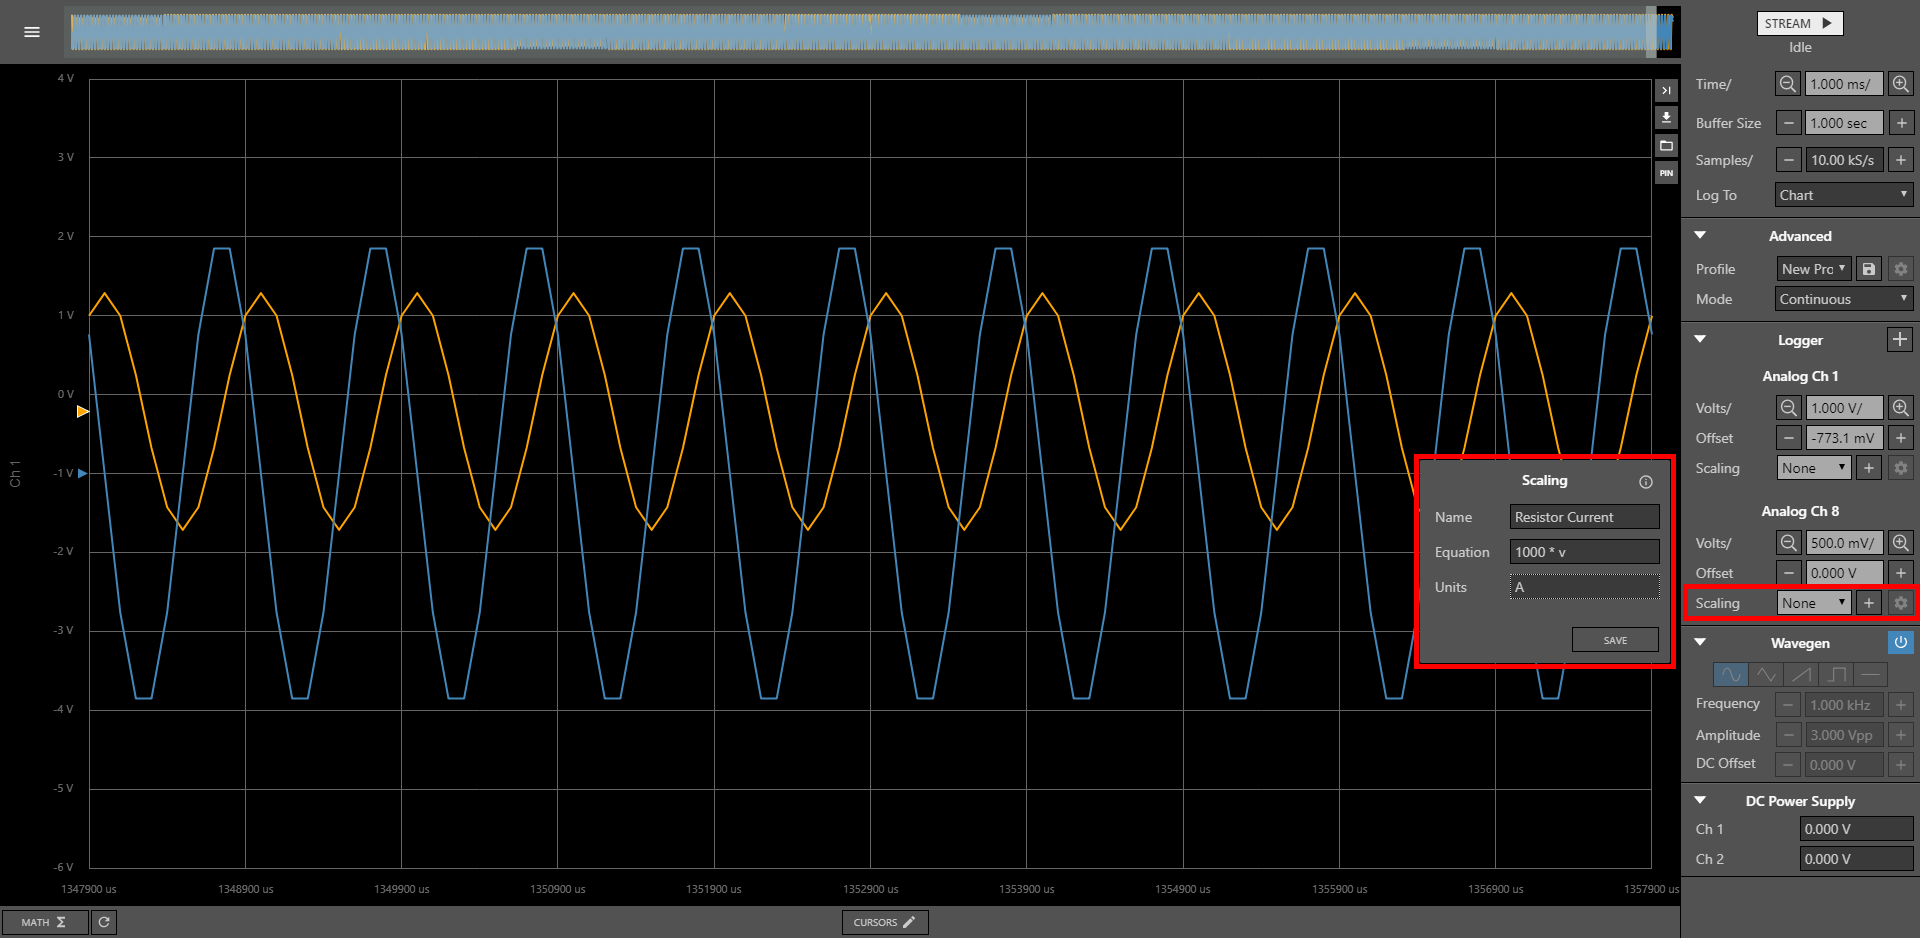This screenshot has height=938, width=1920.
Task: Open the Mode dropdown showing Continuous
Action: click(x=1844, y=299)
